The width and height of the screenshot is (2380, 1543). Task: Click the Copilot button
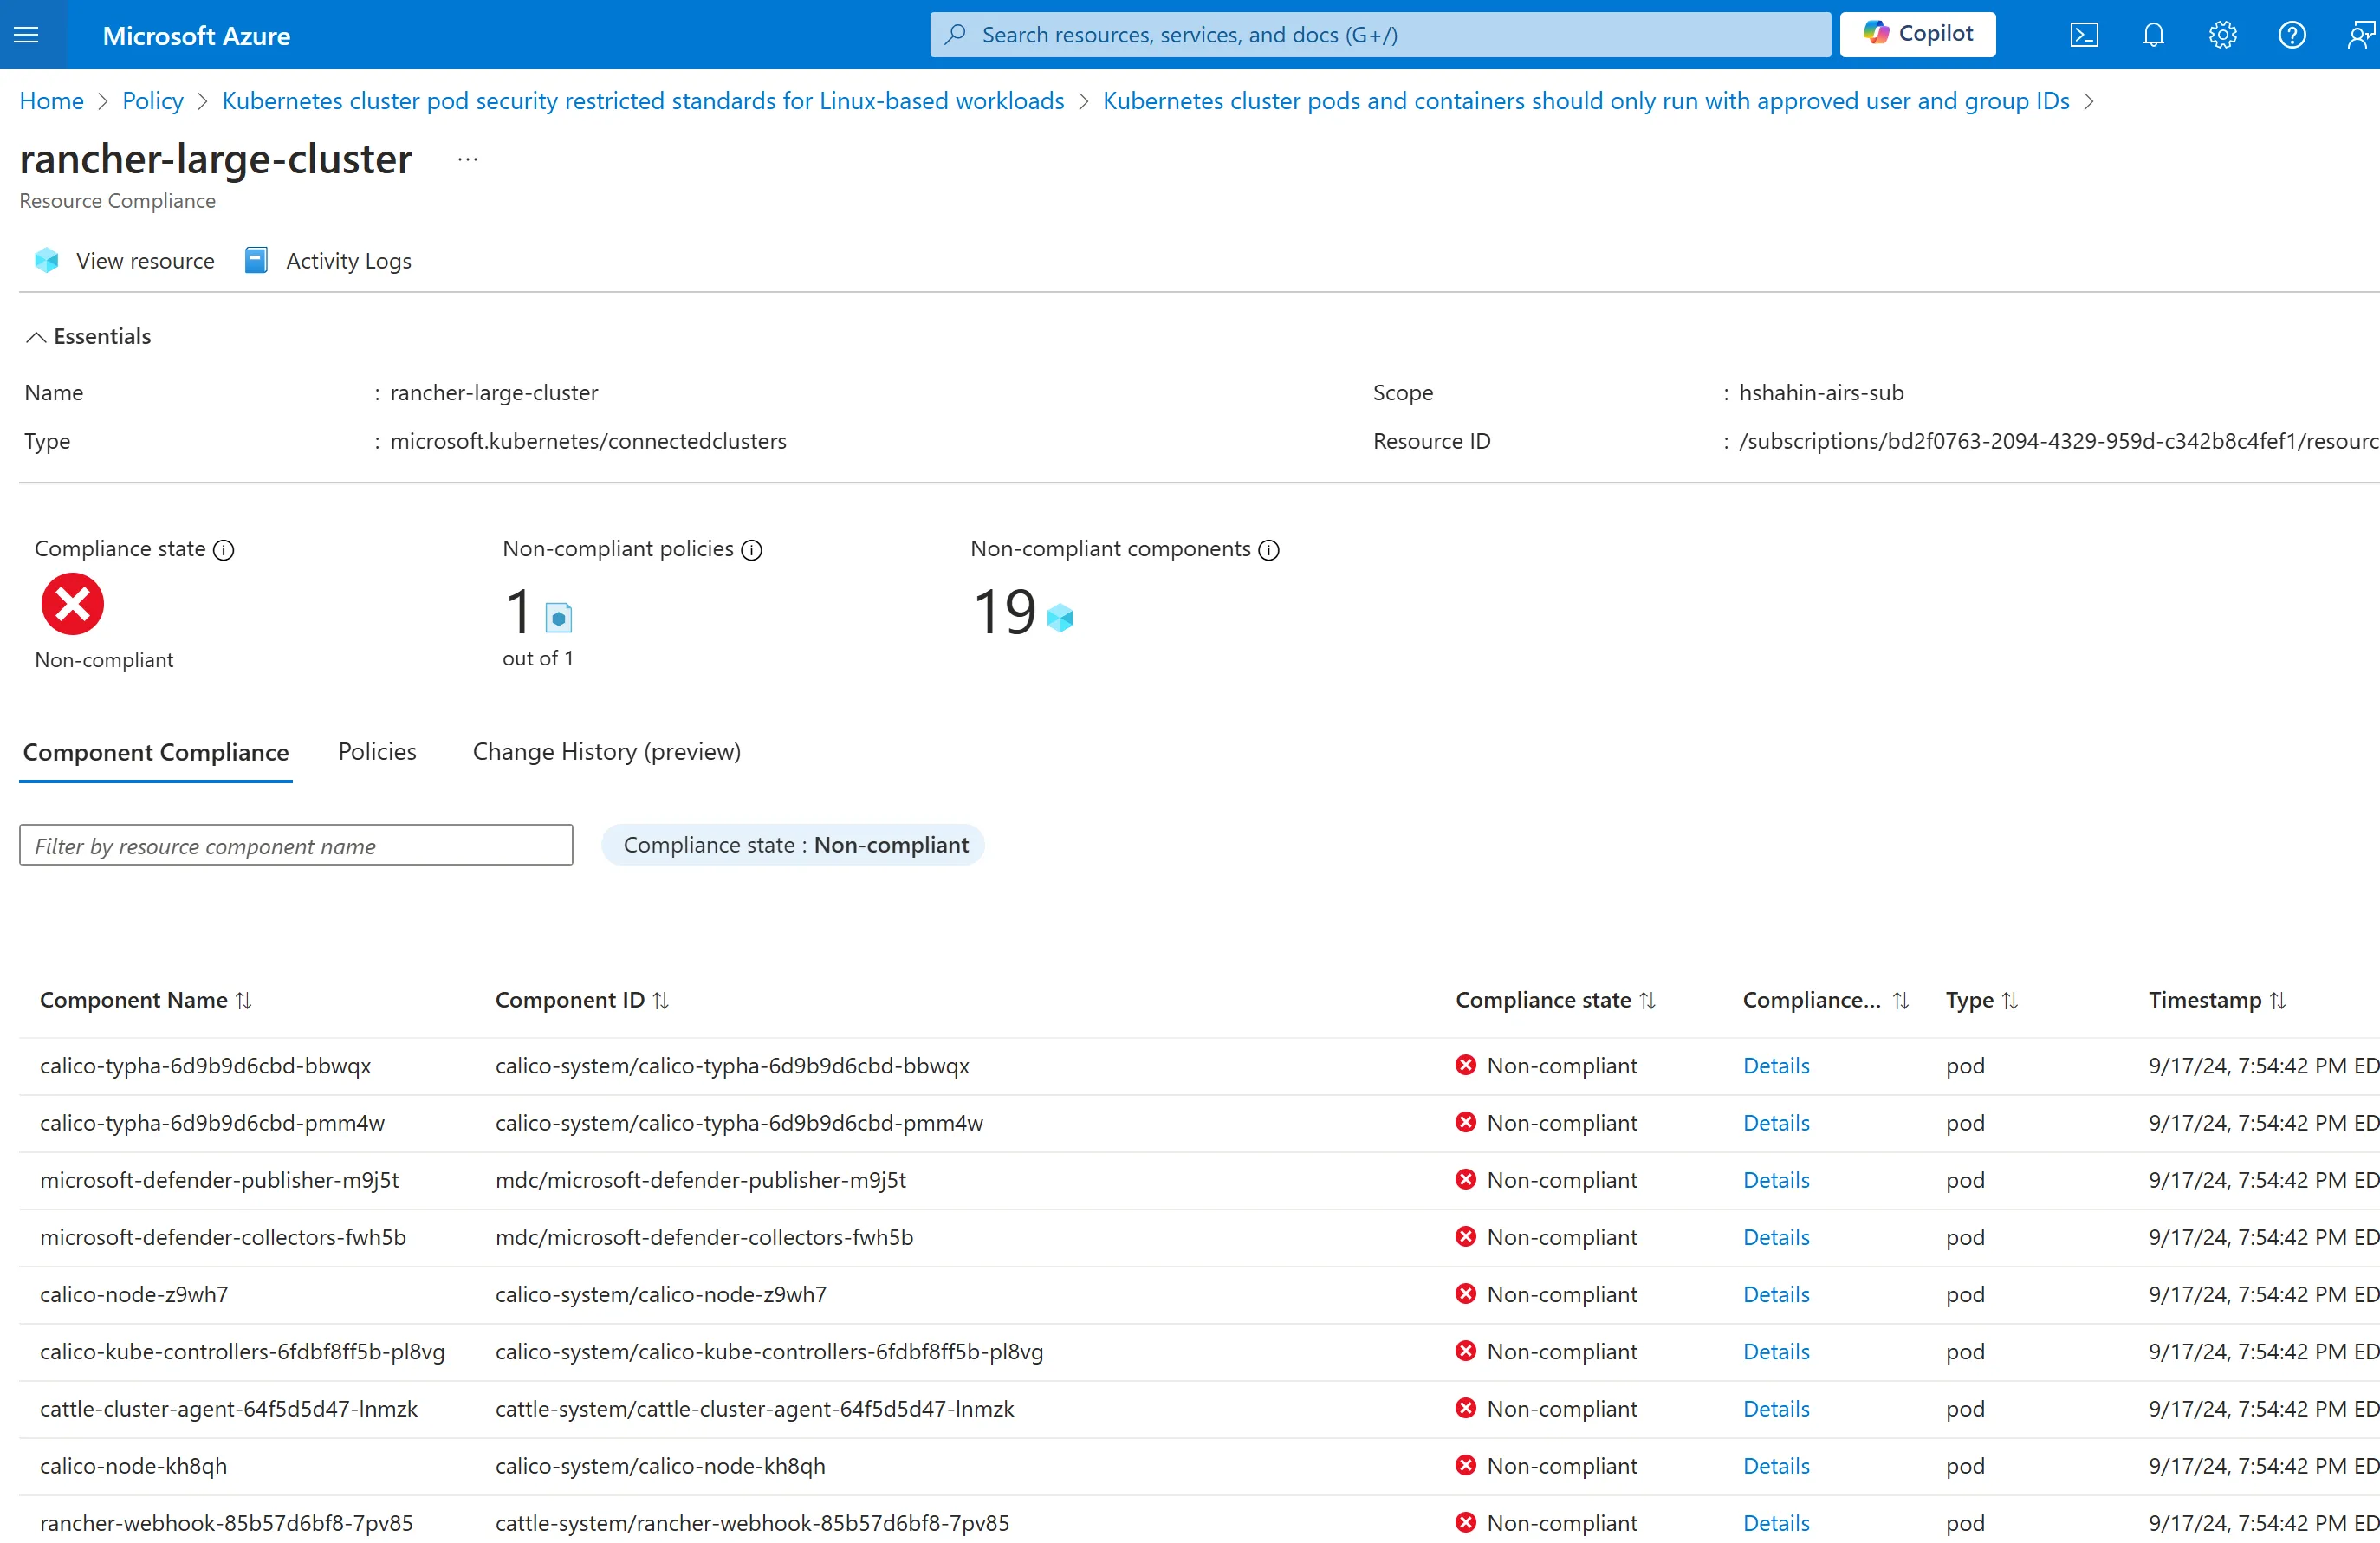[x=1917, y=34]
